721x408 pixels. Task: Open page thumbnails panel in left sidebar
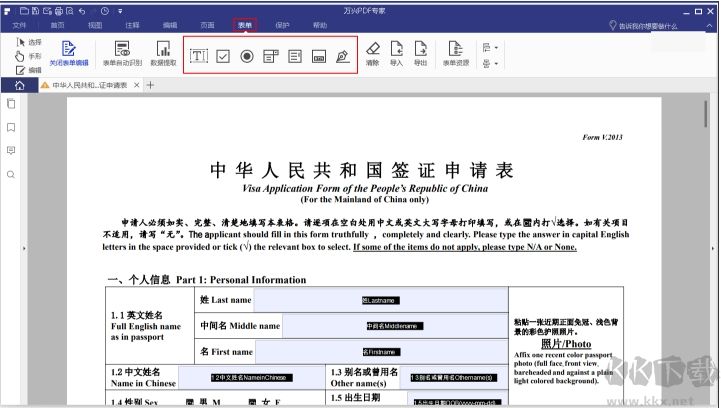(11, 103)
